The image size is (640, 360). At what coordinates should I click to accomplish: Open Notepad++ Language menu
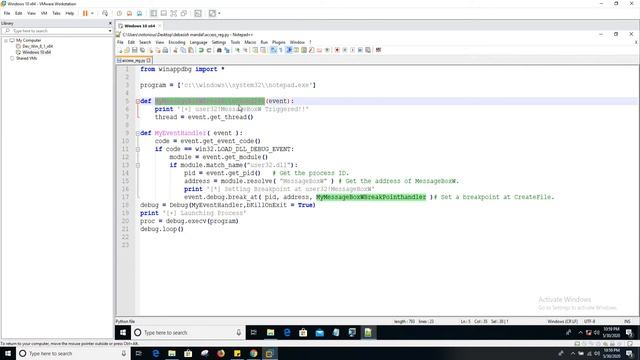pyautogui.click(x=199, y=42)
